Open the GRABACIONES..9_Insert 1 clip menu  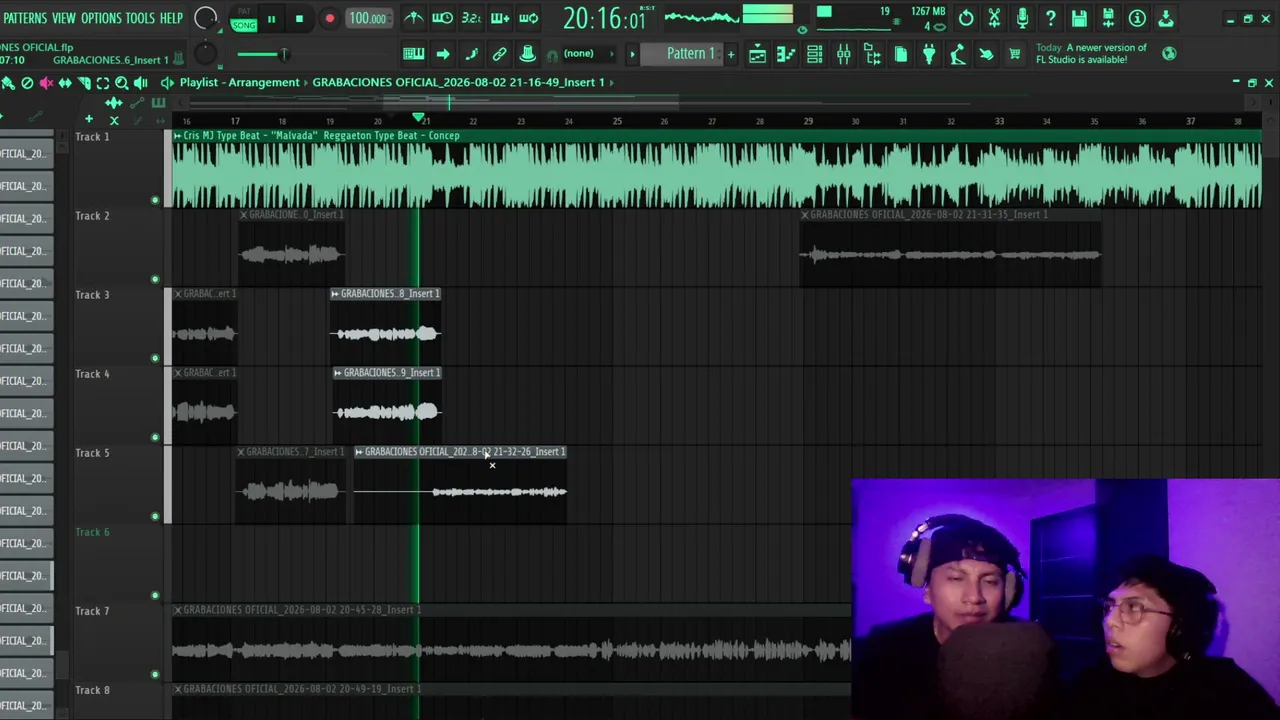point(338,373)
